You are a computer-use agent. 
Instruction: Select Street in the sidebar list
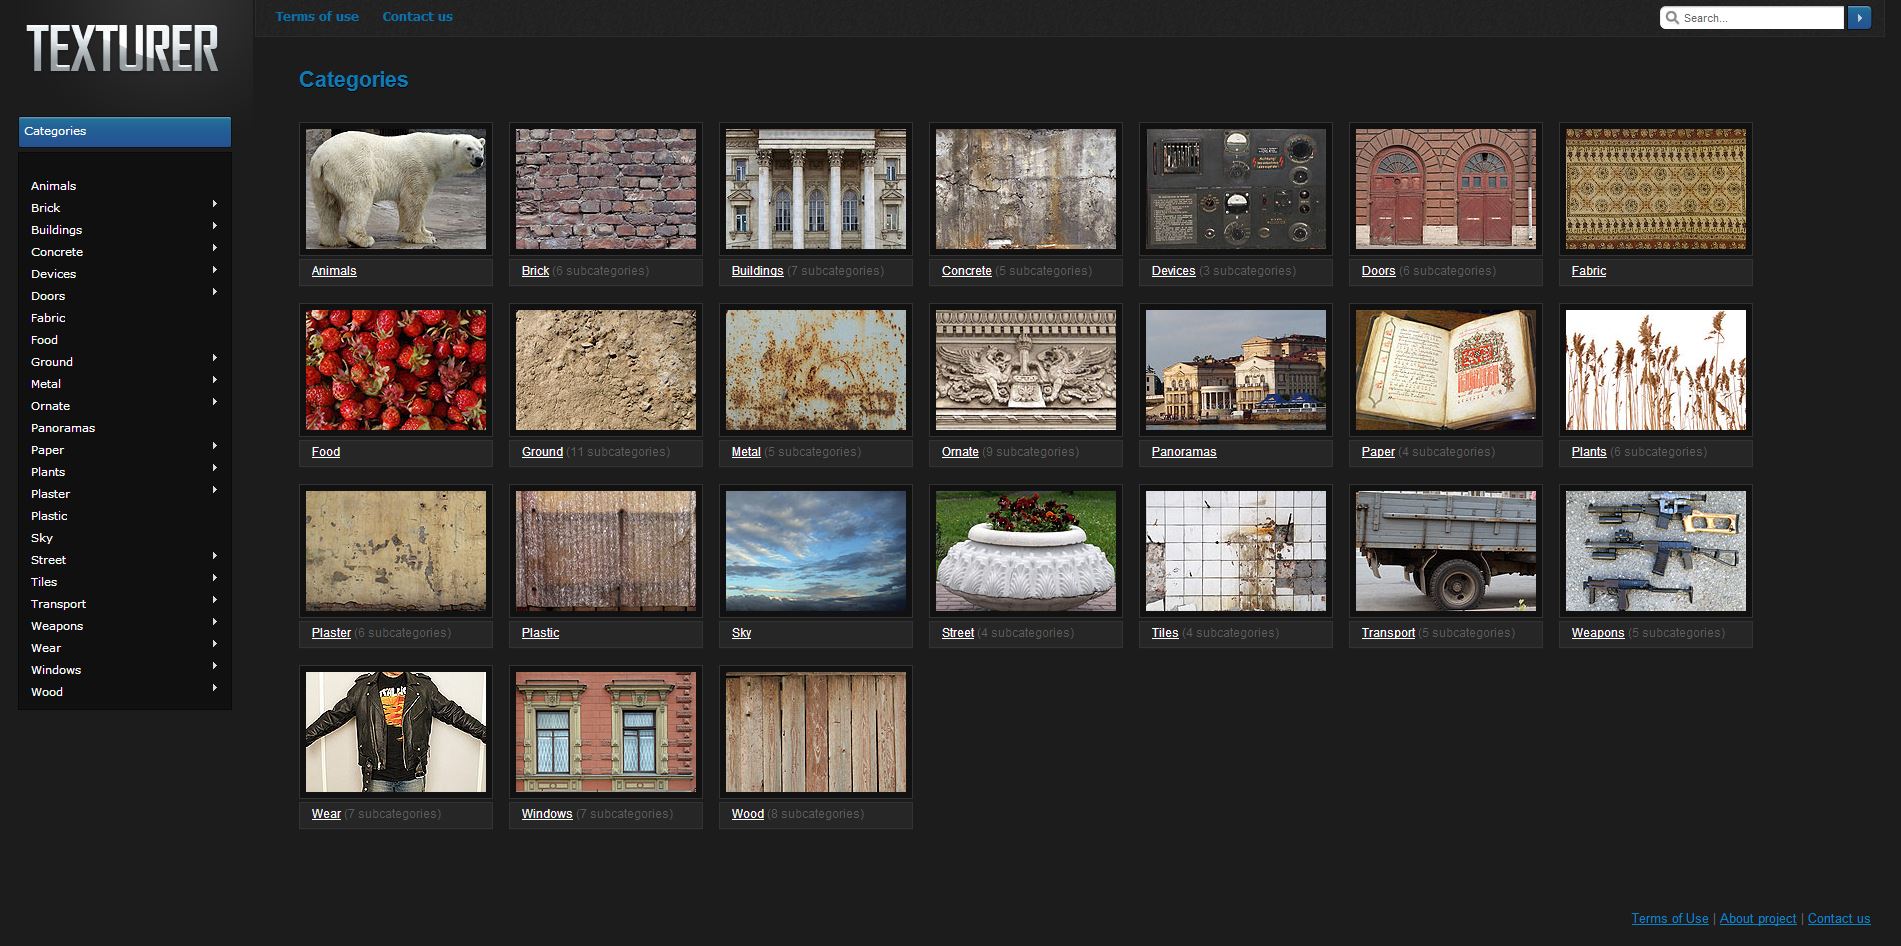(x=48, y=560)
